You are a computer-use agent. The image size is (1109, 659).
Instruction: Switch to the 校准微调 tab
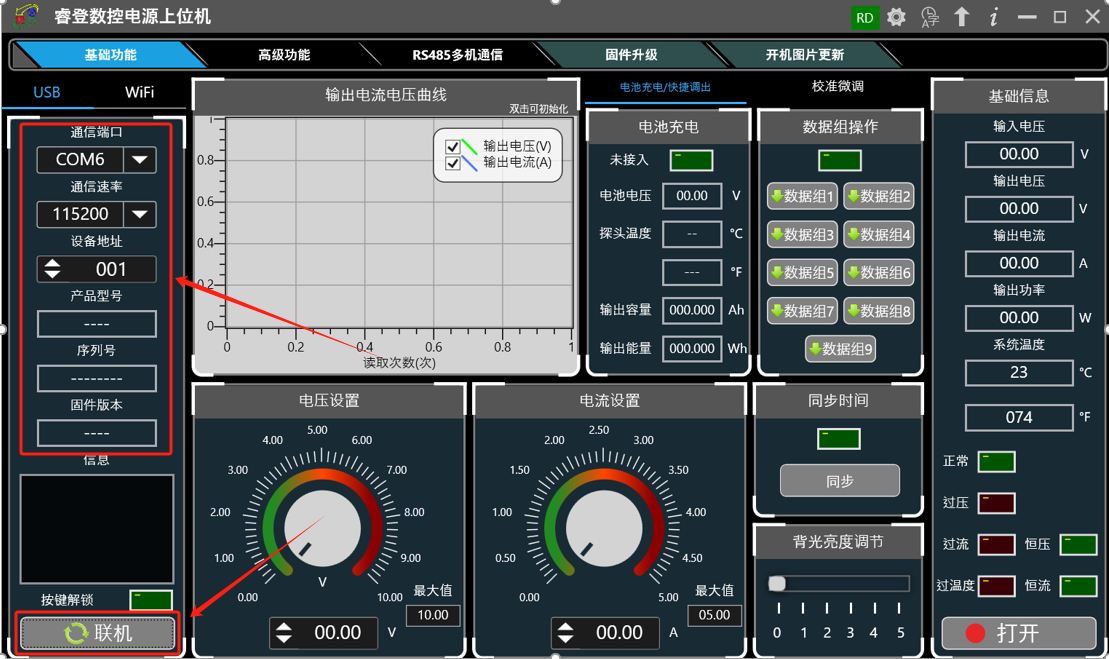pos(838,86)
